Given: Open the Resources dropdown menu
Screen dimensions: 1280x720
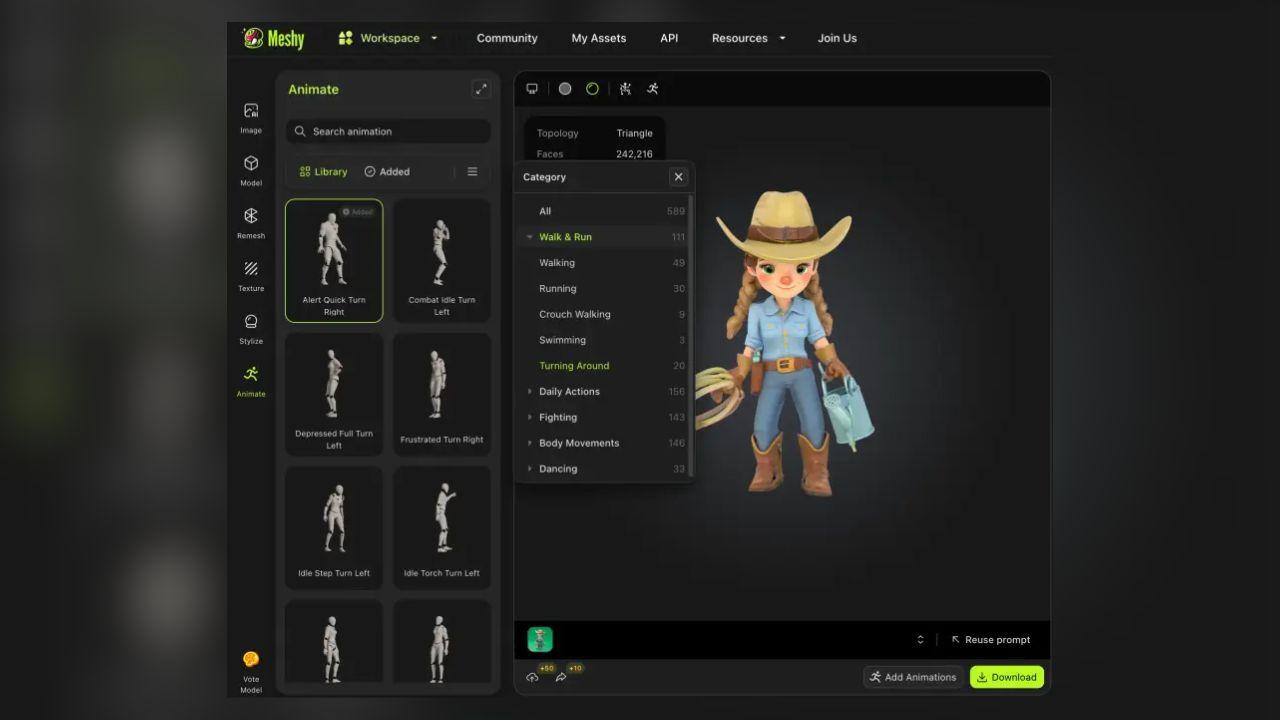Looking at the screenshot, I should (748, 38).
